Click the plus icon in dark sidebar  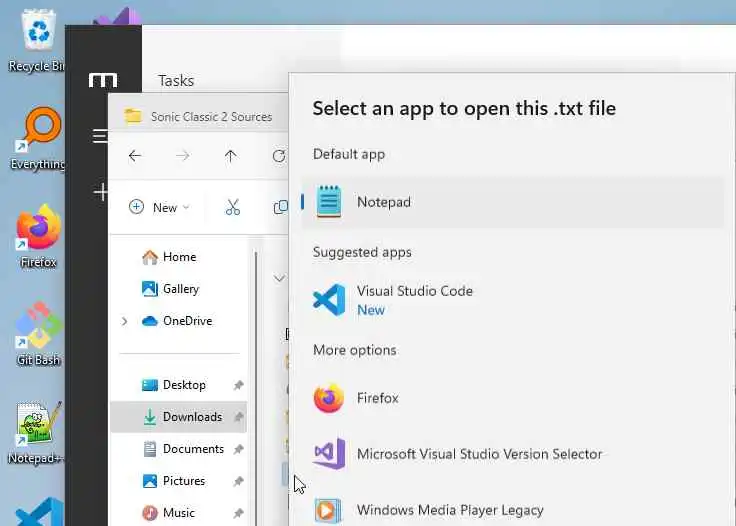coord(100,192)
